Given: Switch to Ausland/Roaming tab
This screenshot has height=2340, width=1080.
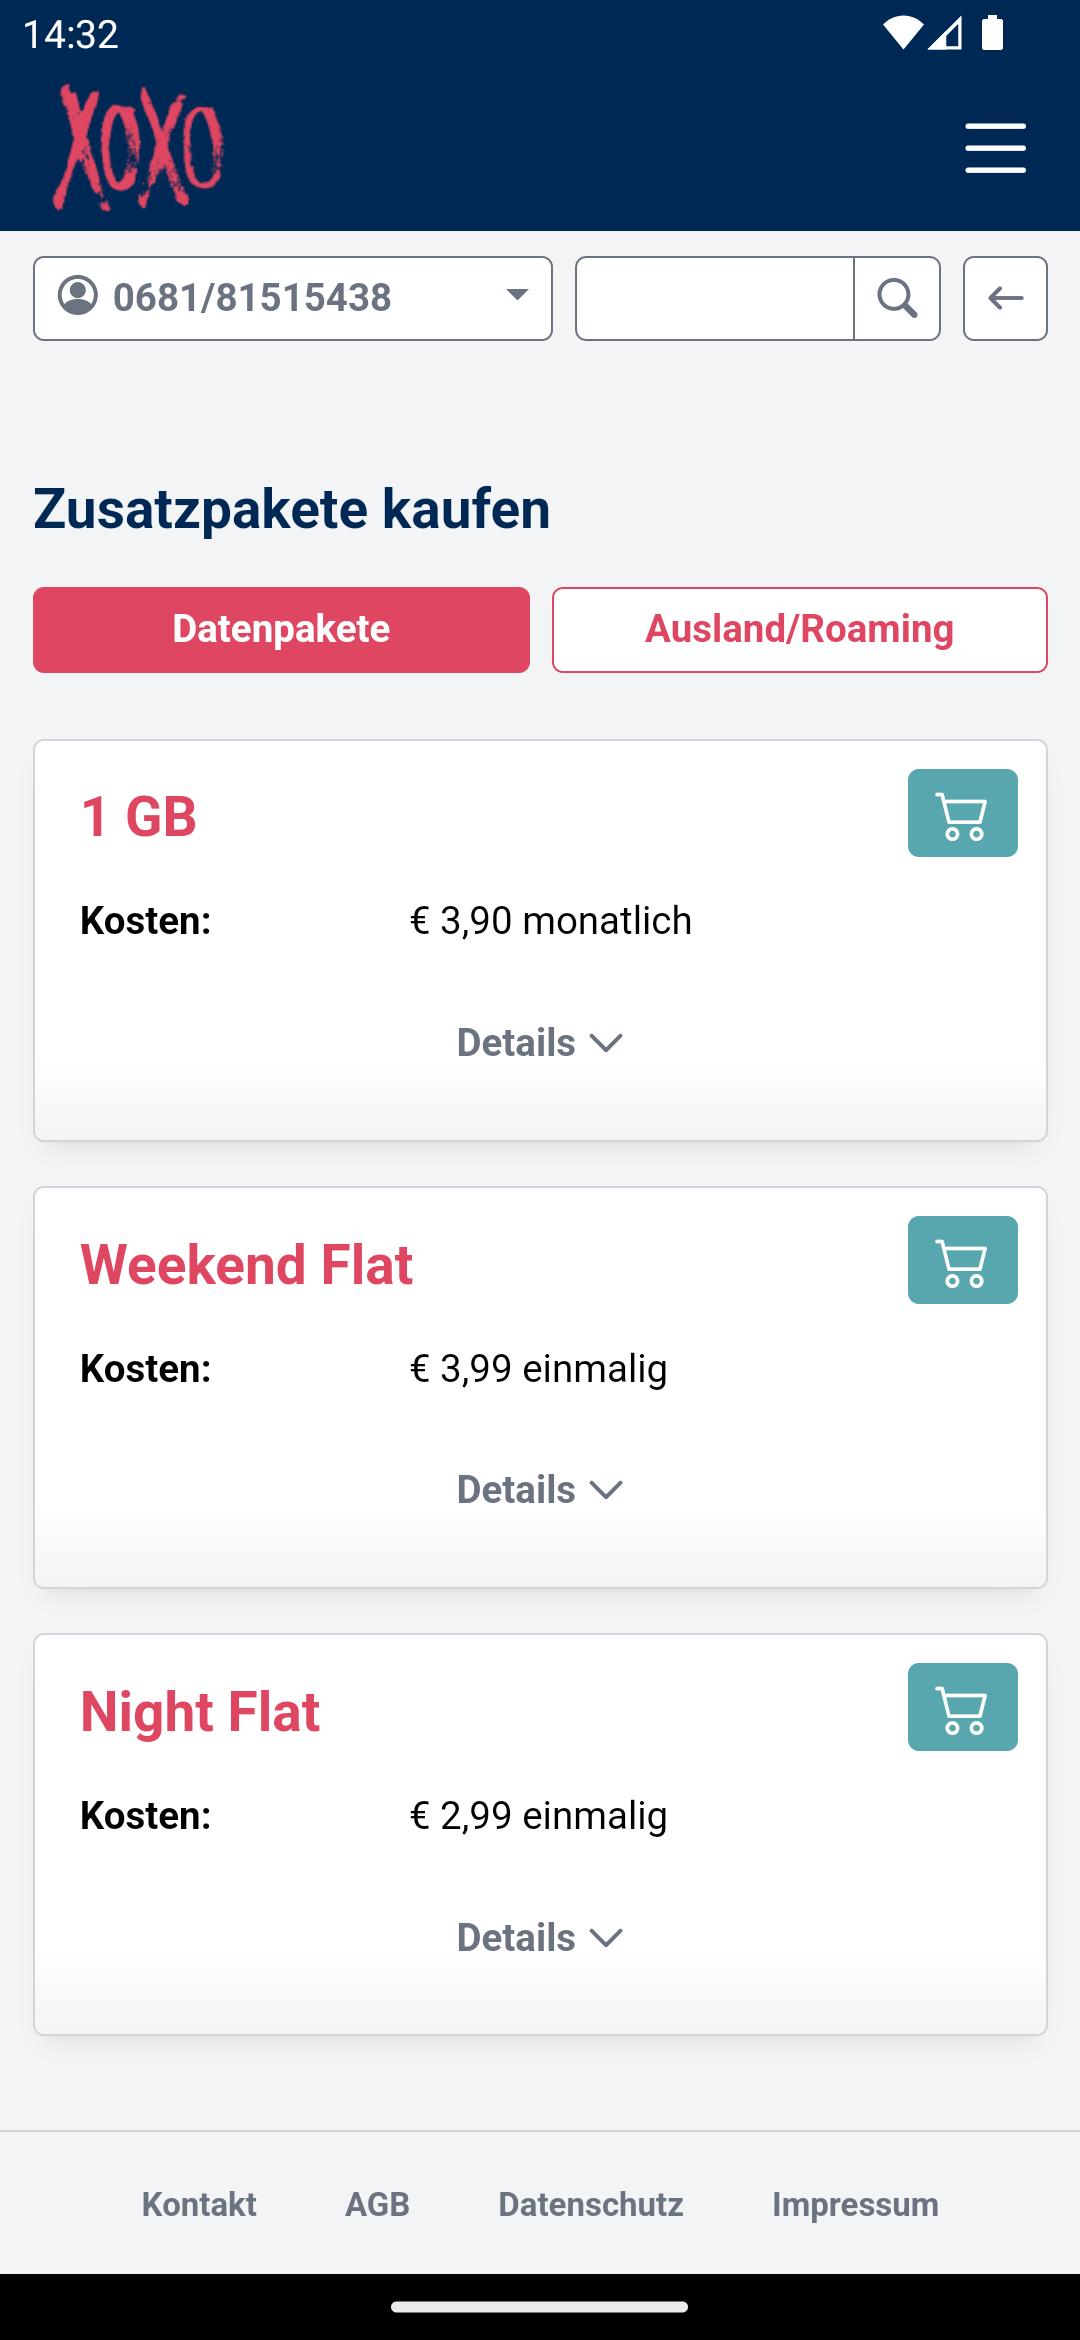Looking at the screenshot, I should tap(799, 630).
